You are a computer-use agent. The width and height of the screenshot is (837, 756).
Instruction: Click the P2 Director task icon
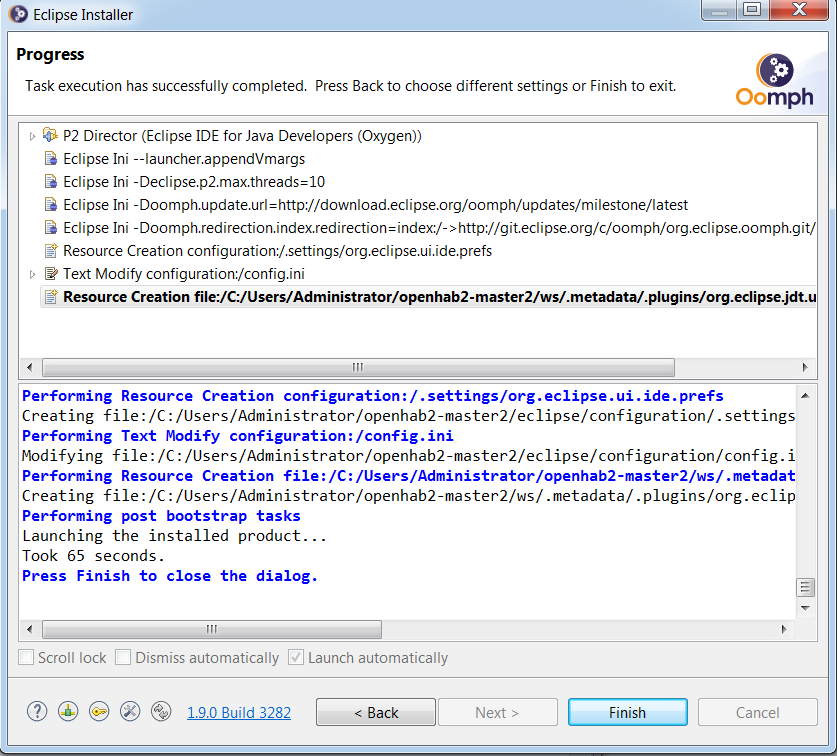click(x=50, y=136)
